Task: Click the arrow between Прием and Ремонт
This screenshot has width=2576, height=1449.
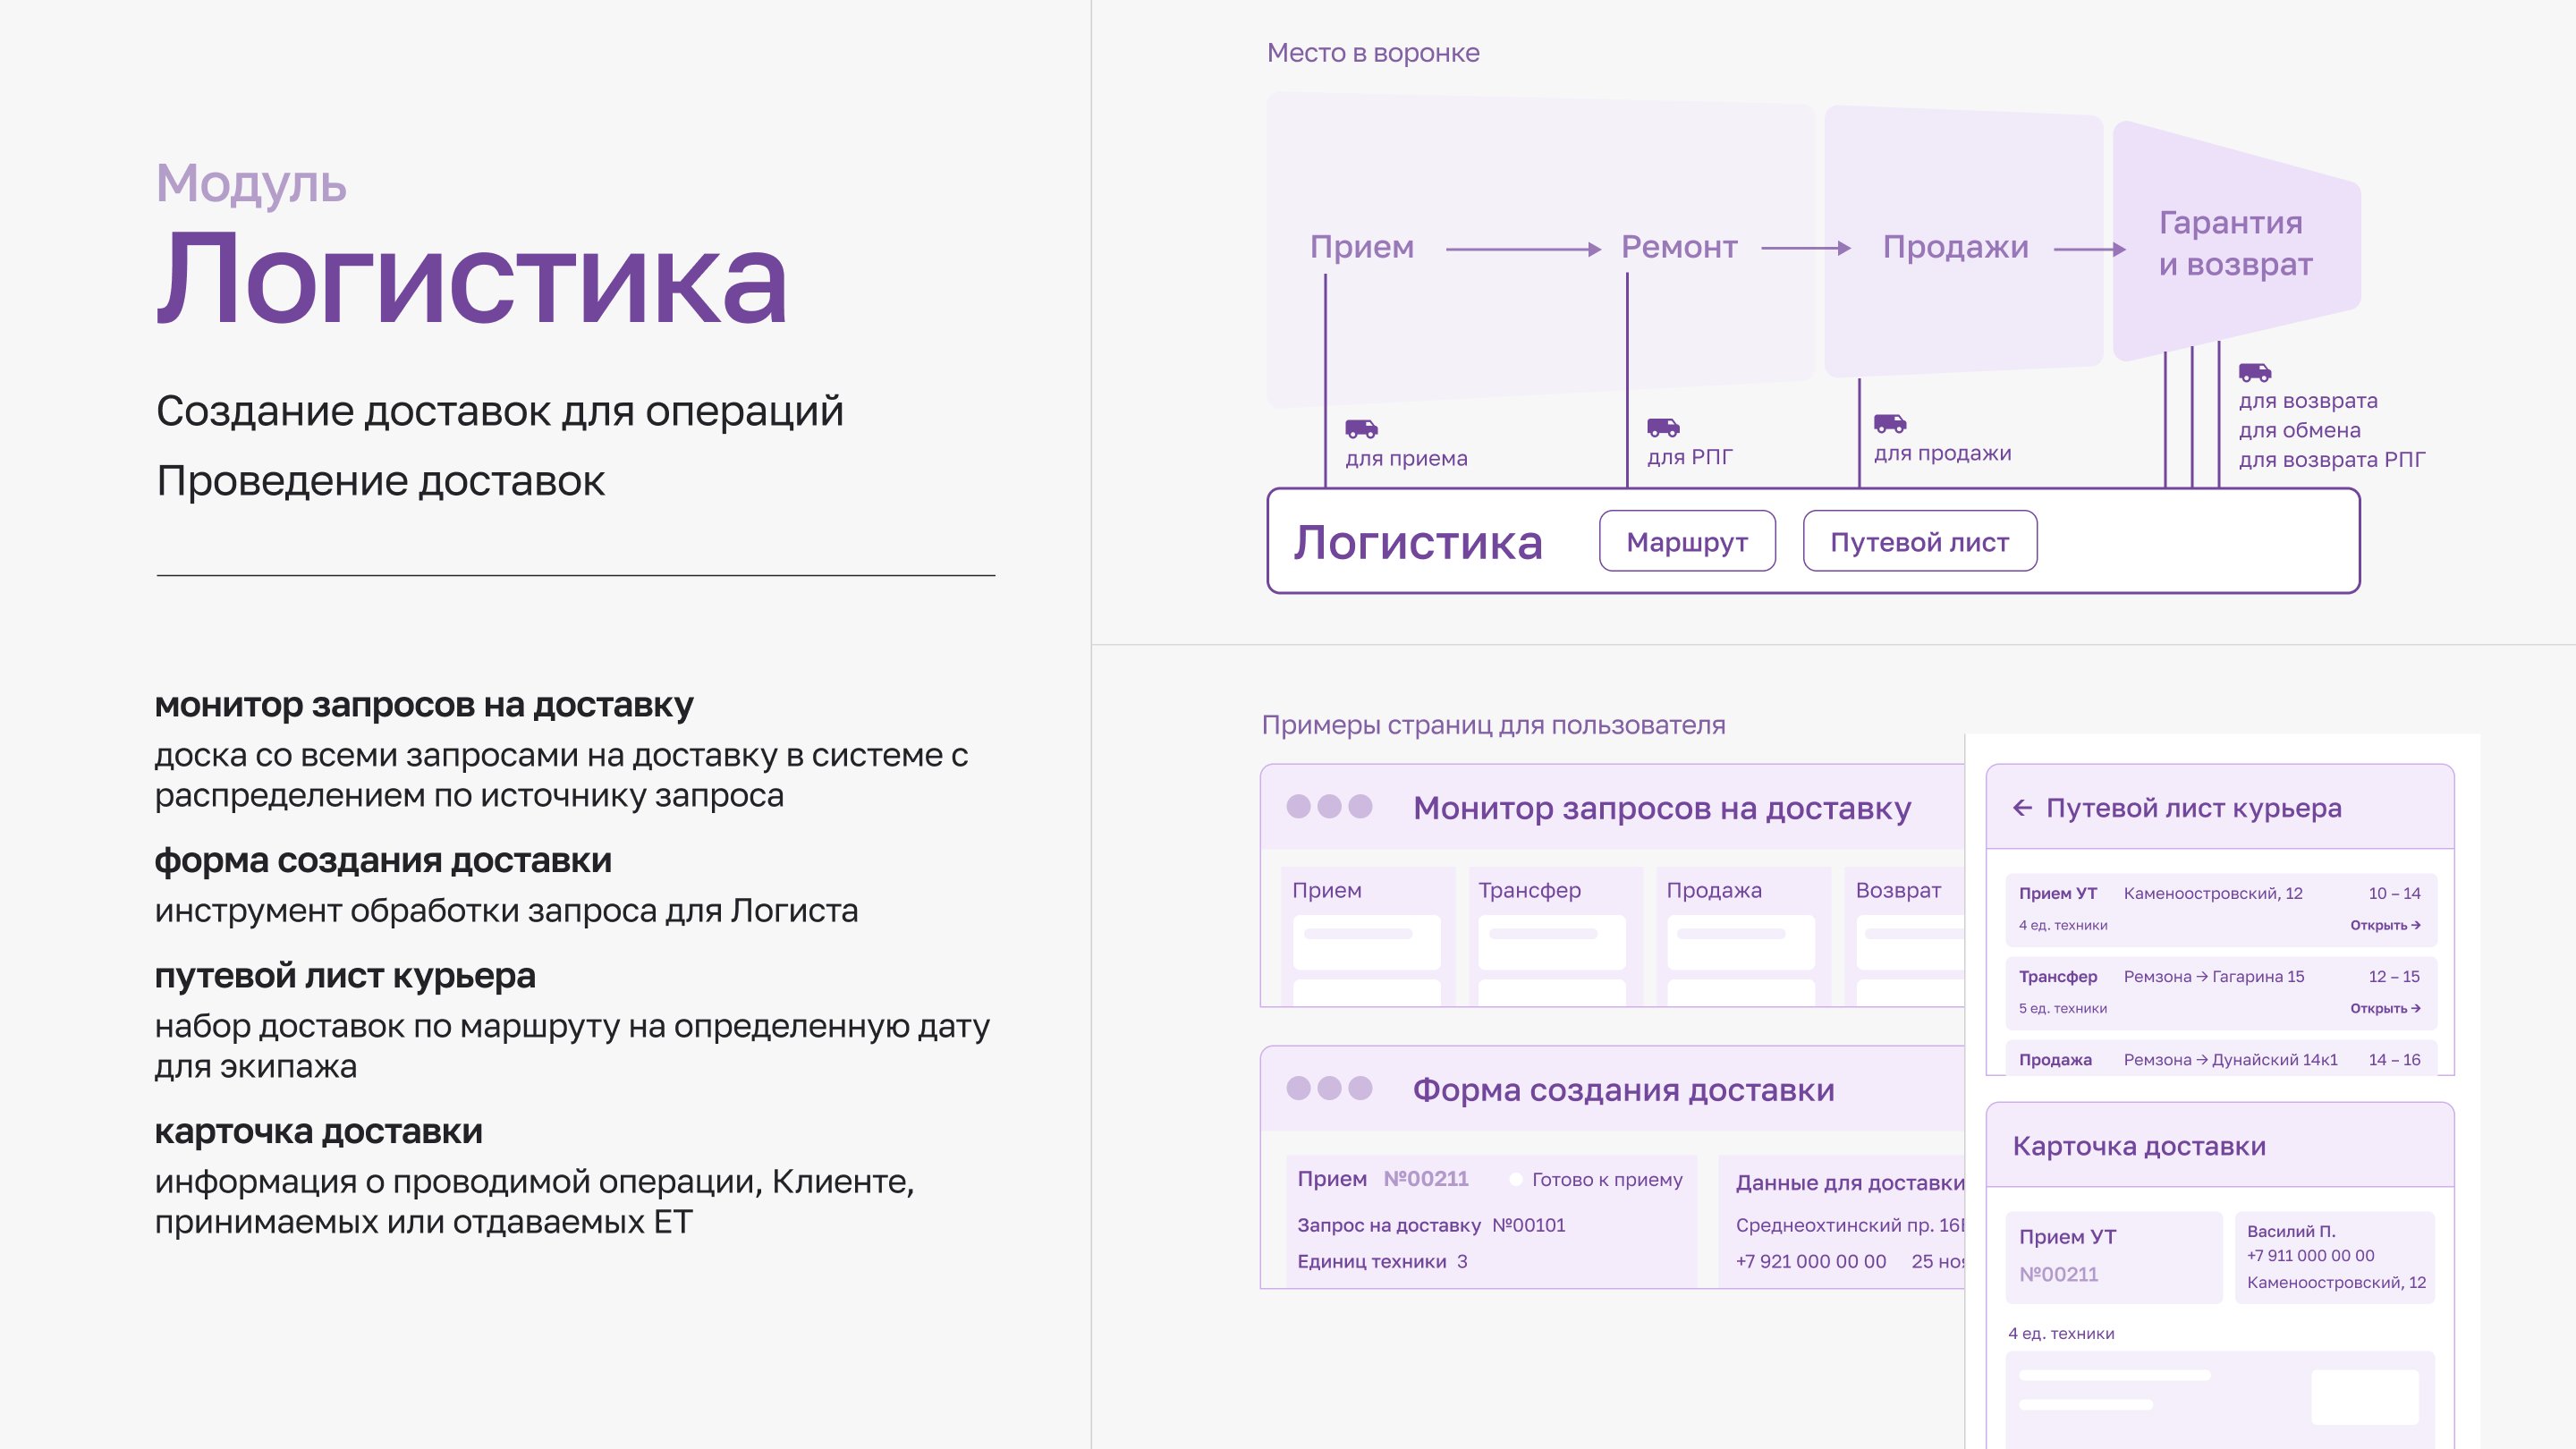Action: coord(1522,249)
